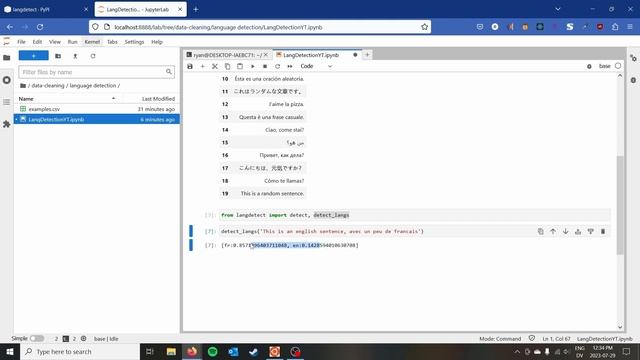Select examples.csv in the file list
The height and width of the screenshot is (360, 640).
(97, 109)
